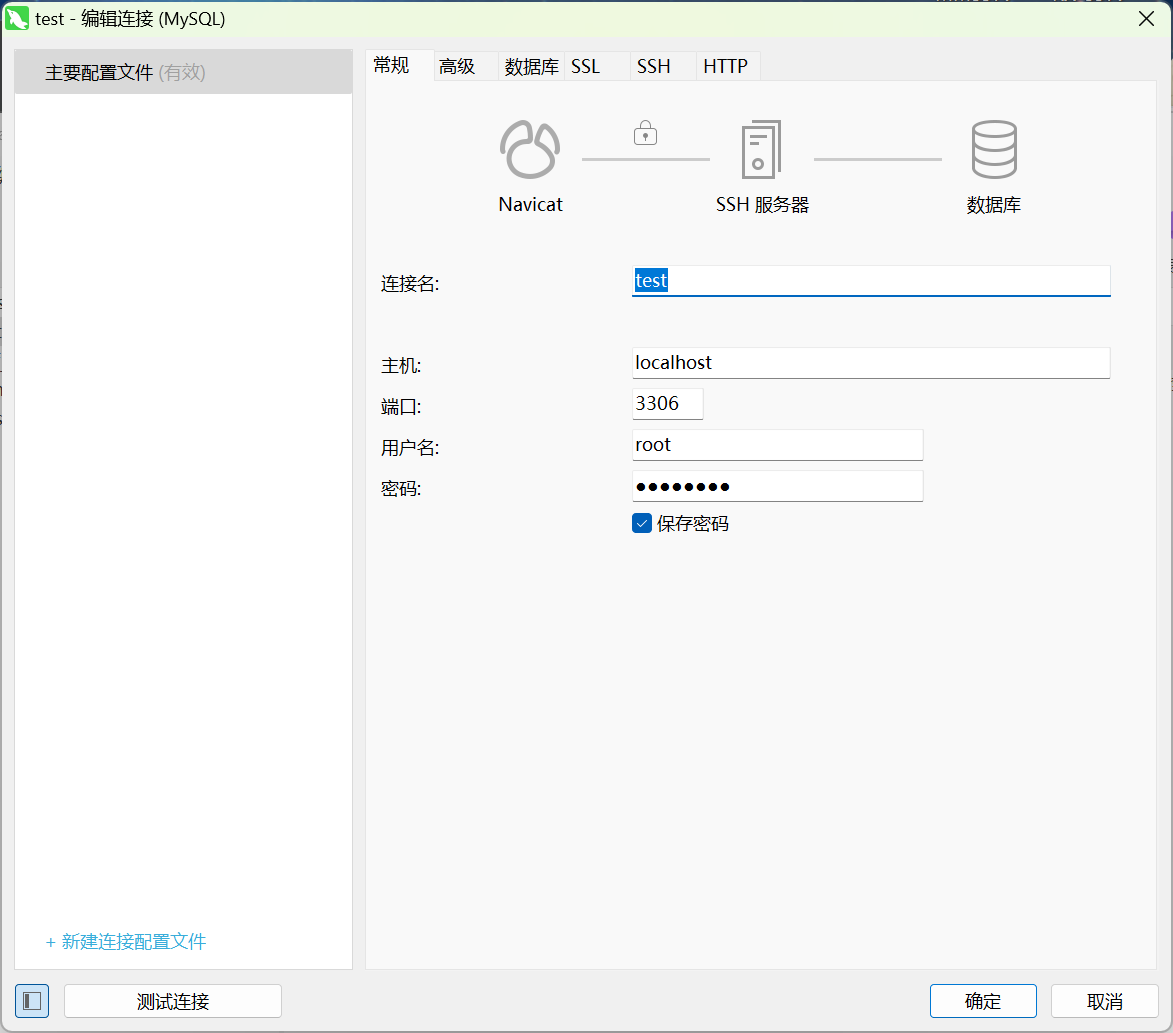1173x1033 pixels.
Task: Close the edit connection dialog
Action: click(1146, 19)
